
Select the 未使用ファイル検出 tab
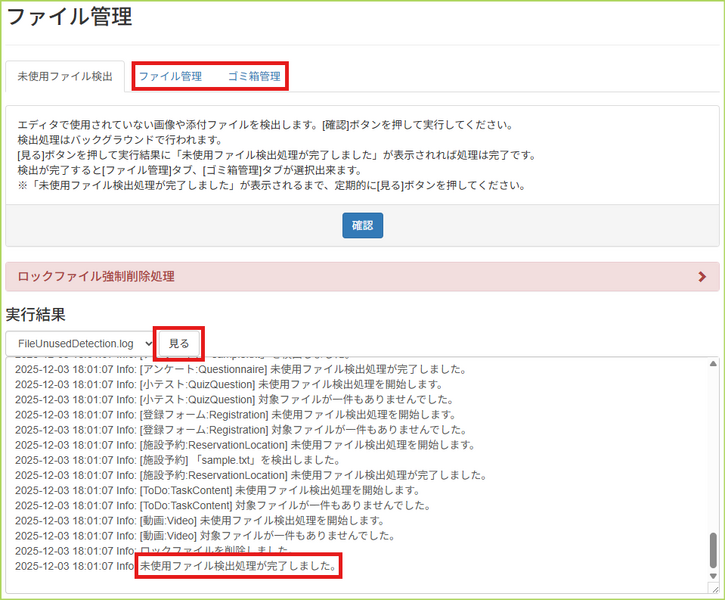[65, 76]
